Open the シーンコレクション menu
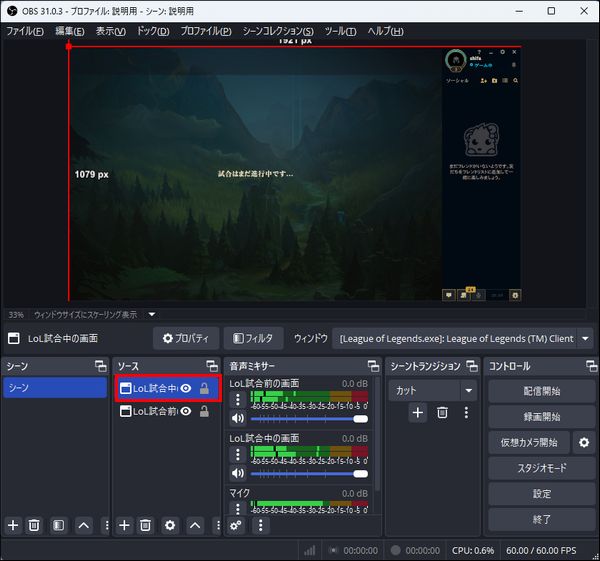The width and height of the screenshot is (600, 561). [278, 31]
